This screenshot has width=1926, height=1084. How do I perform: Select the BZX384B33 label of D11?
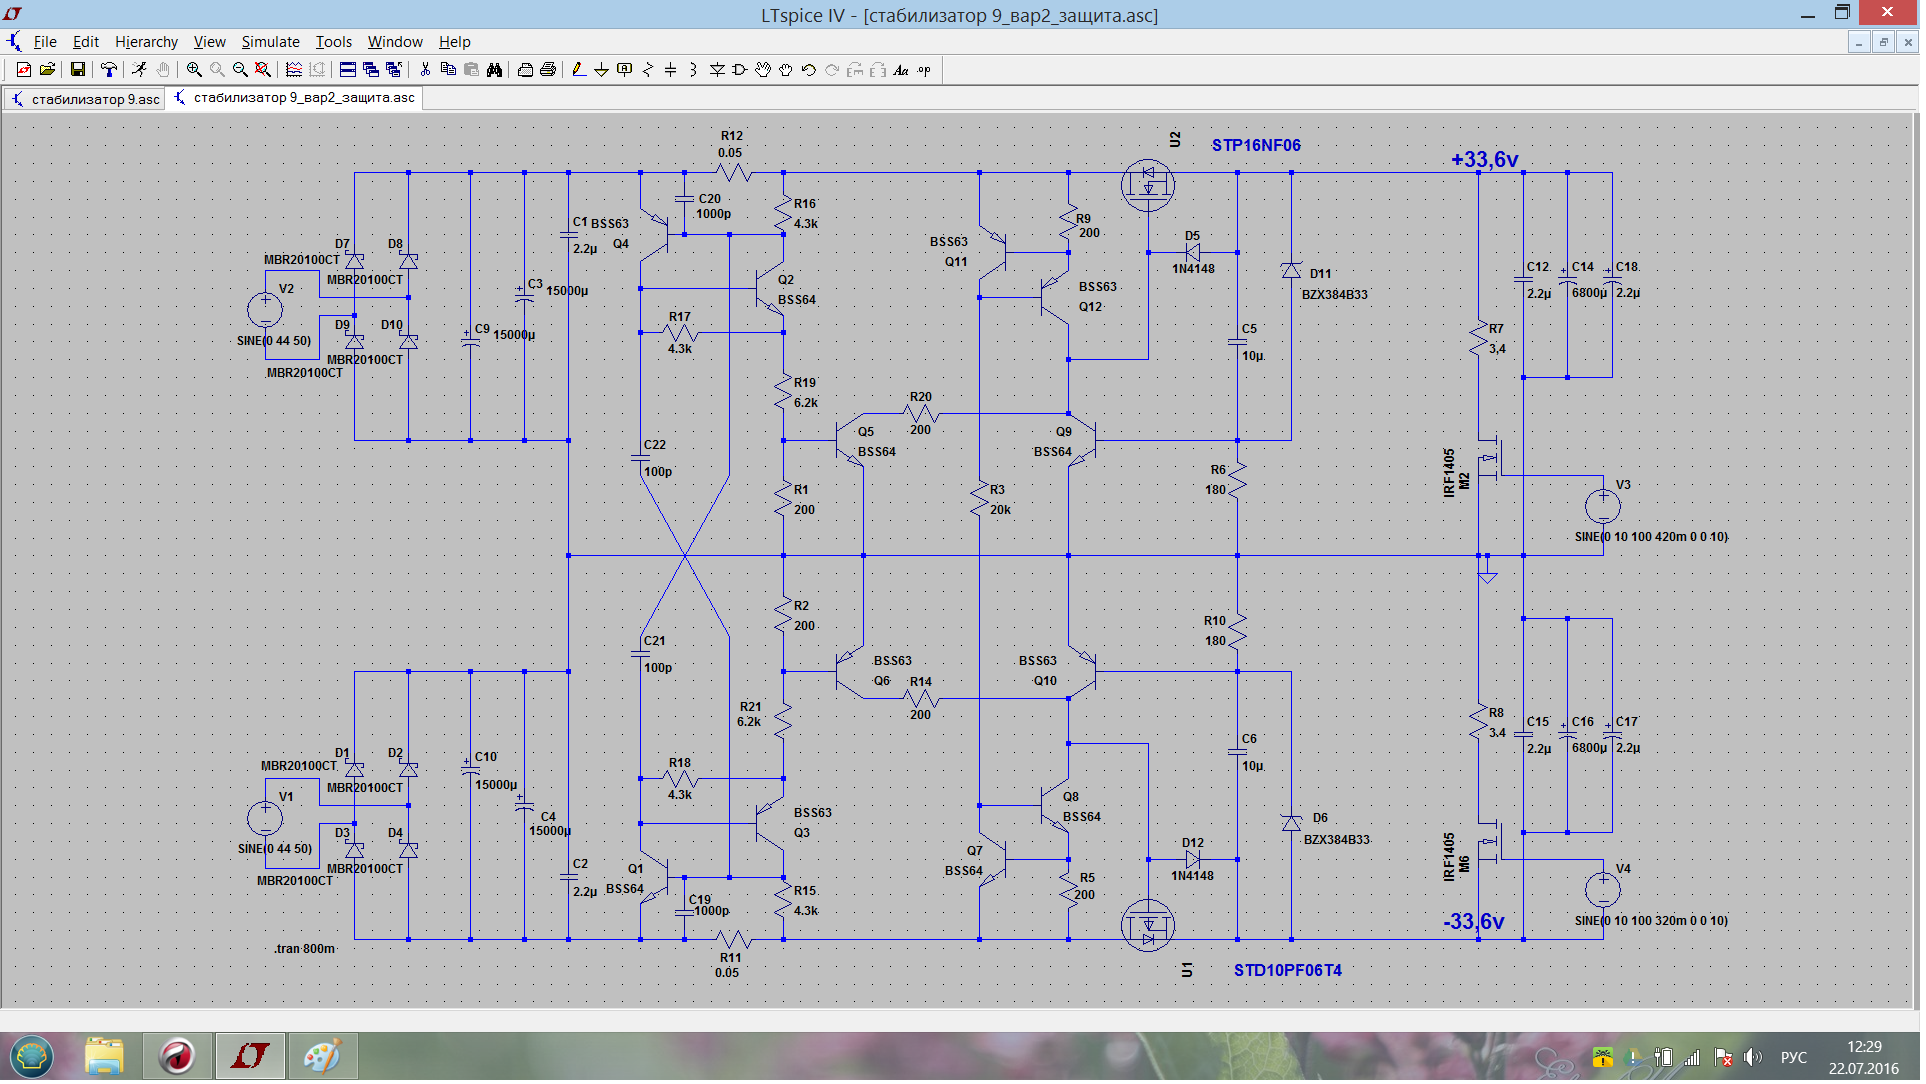[x=1335, y=295]
